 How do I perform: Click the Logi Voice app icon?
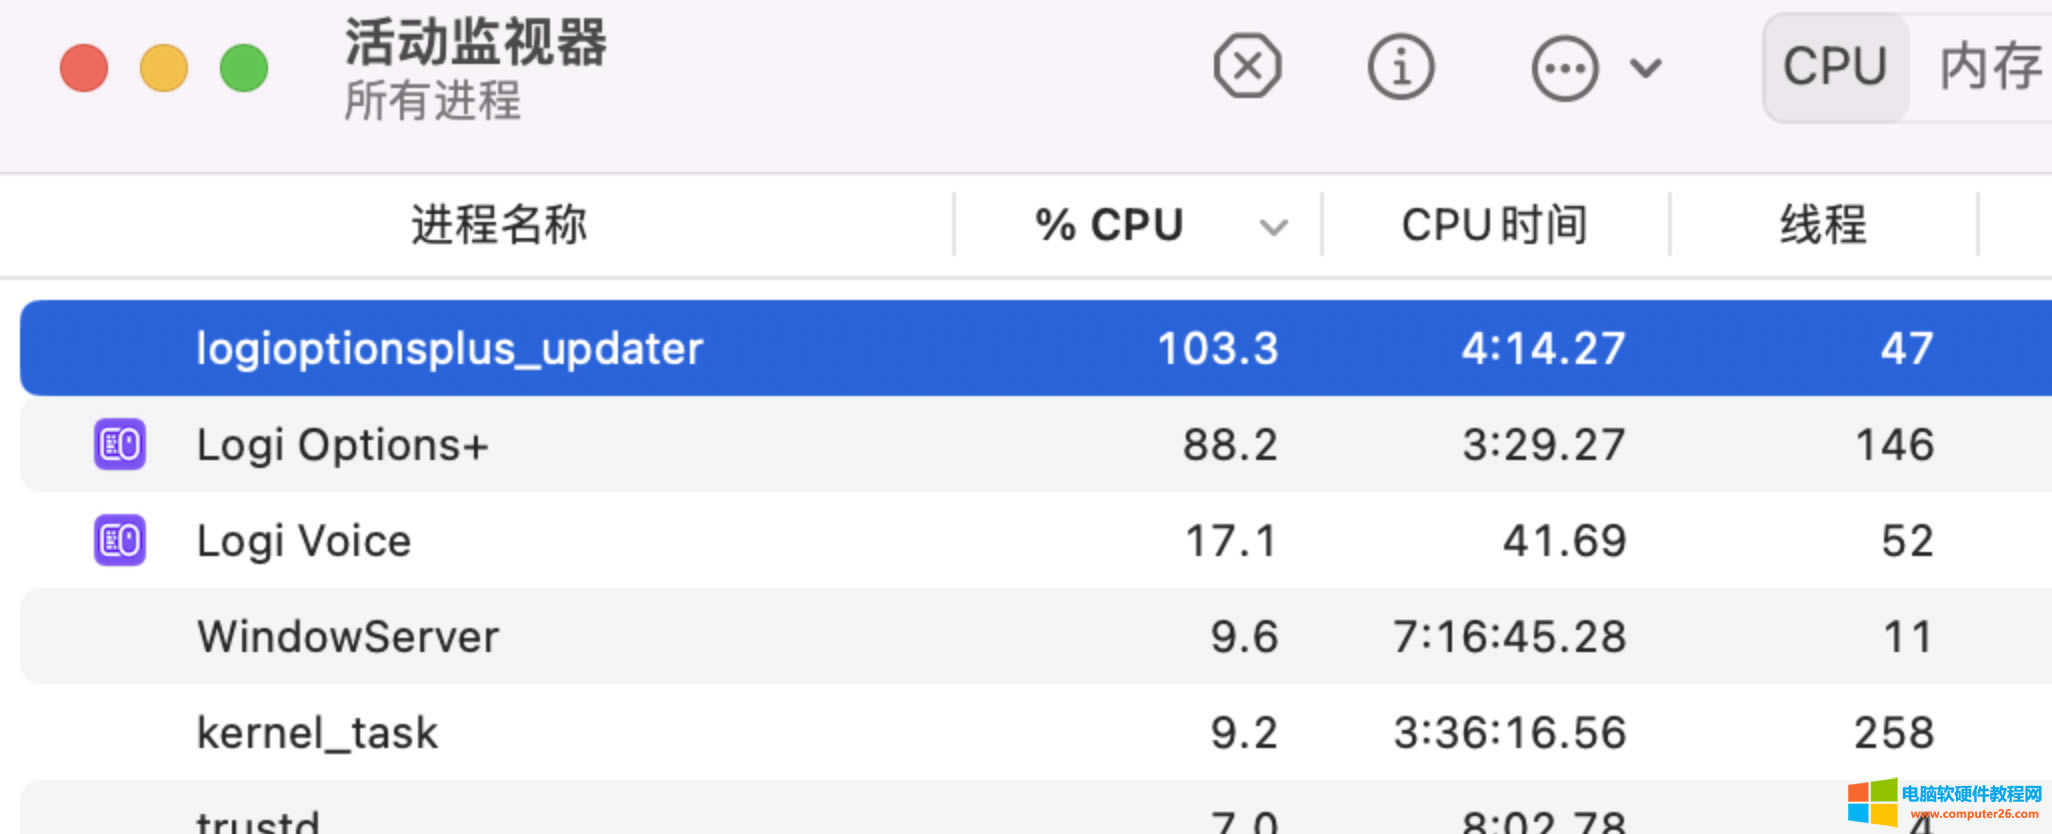(120, 540)
